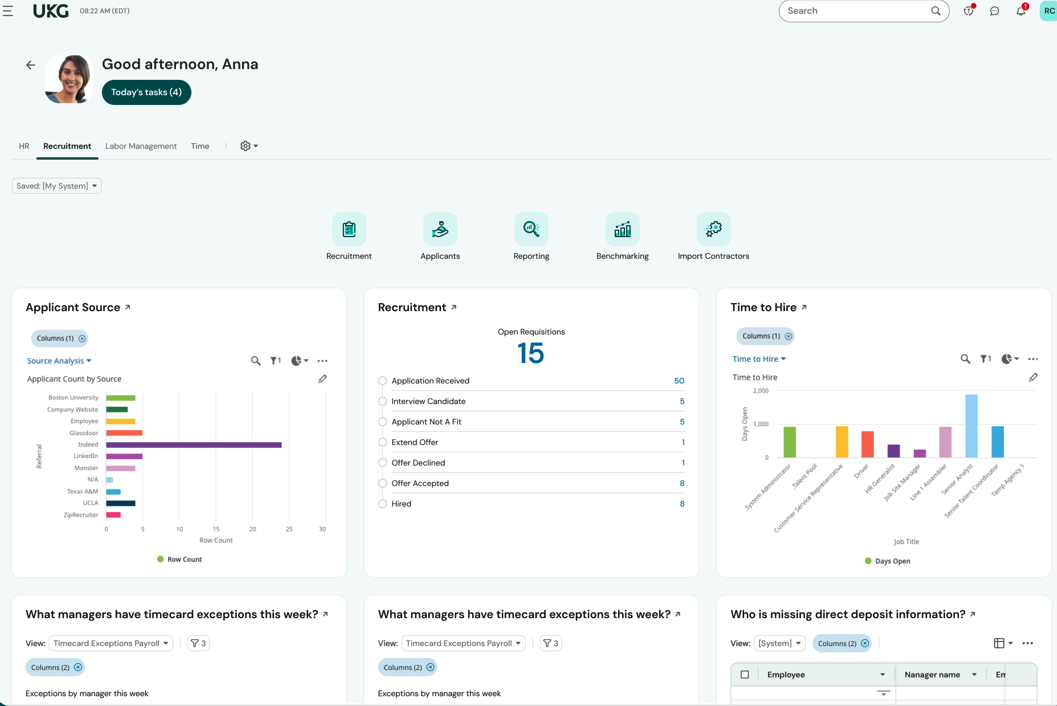Check the select-all checkbox beside Employee column
Viewport: 1057px width, 706px height.
pos(744,675)
